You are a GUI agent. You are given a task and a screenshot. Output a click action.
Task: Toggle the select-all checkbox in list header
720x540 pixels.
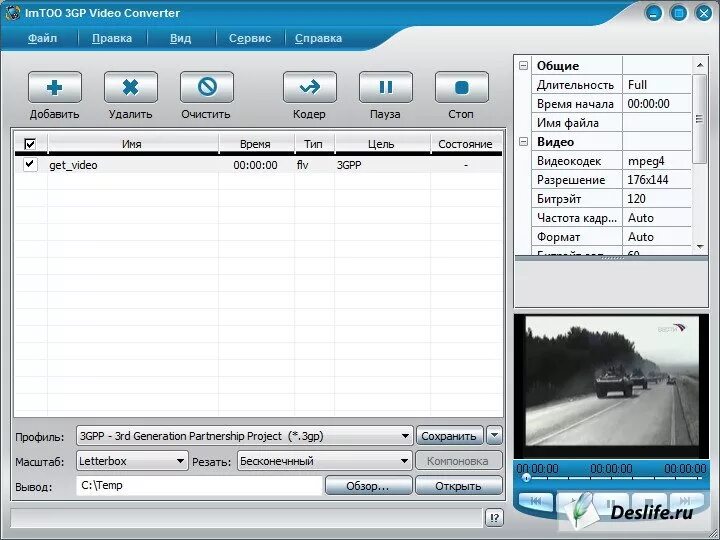(30, 144)
